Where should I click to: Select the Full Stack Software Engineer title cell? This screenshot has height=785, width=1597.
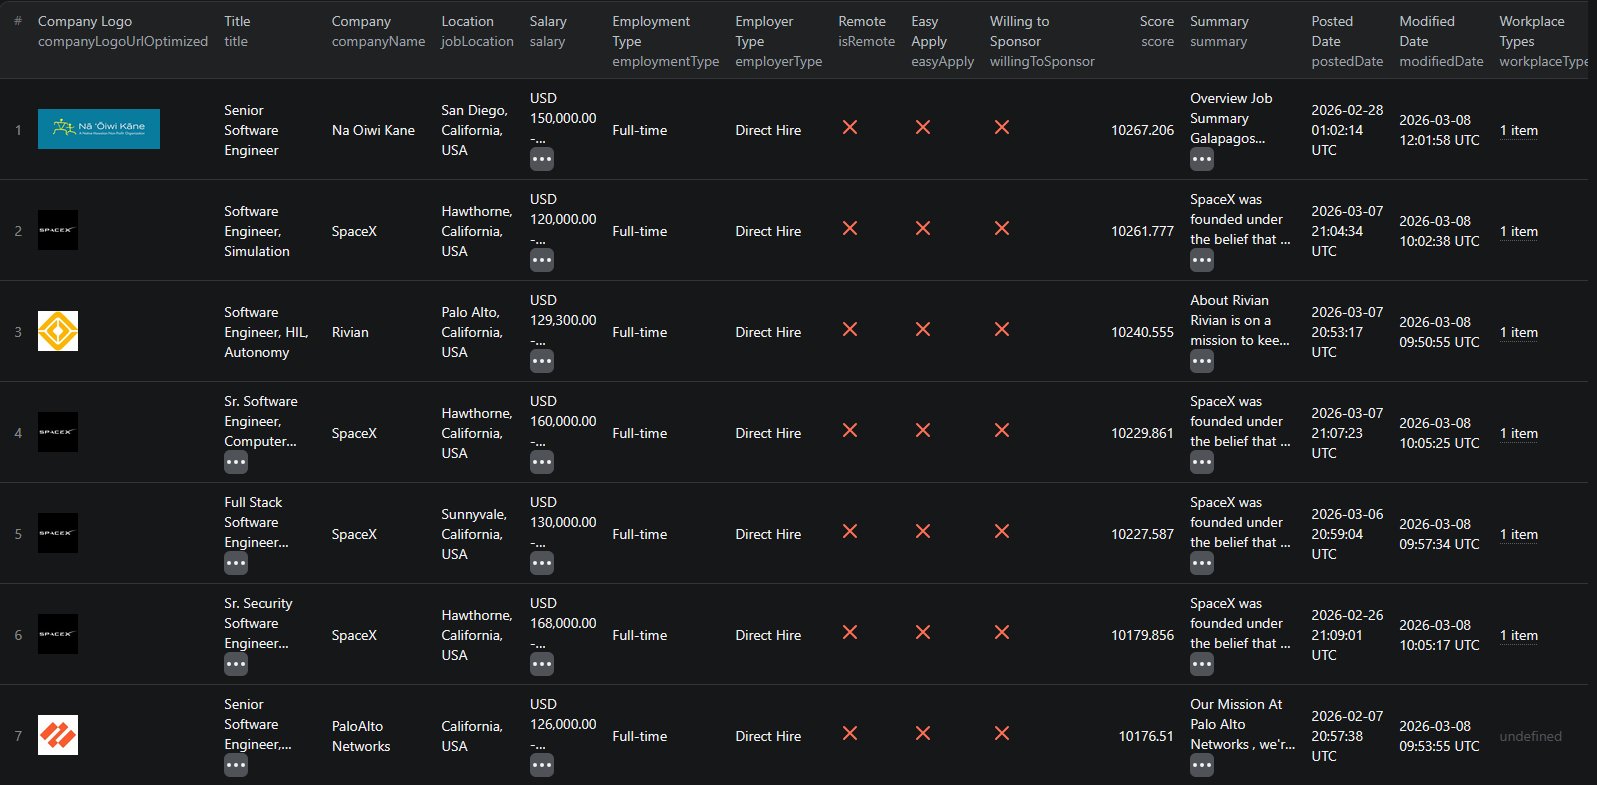point(256,522)
